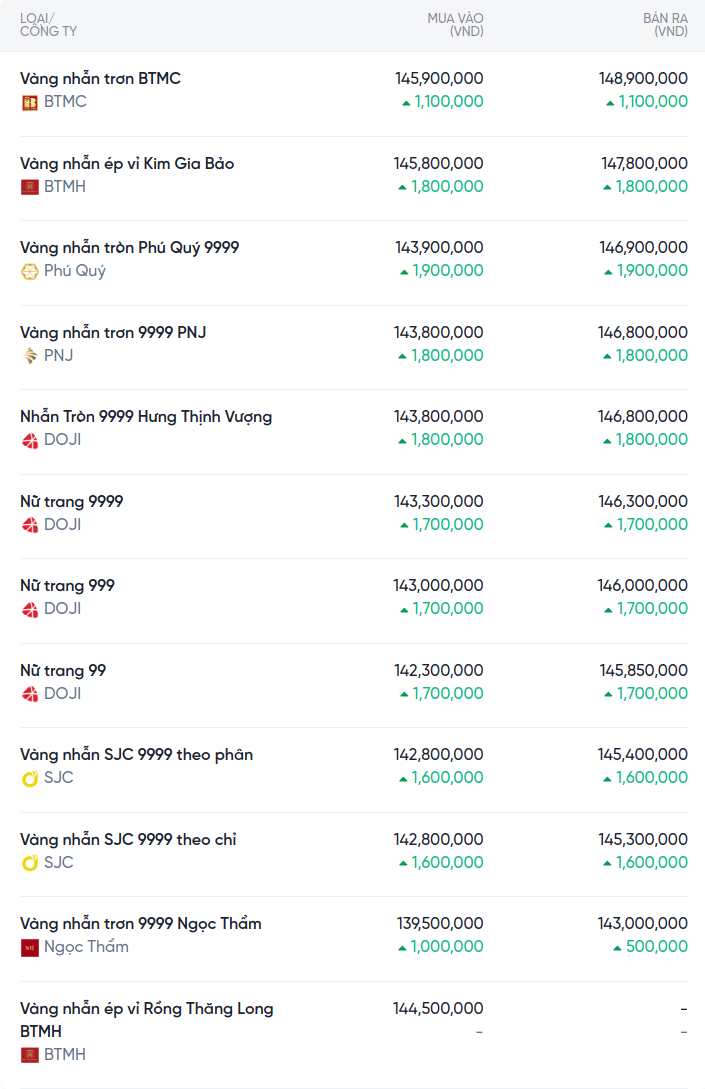Click DOJI logo under Nữ trang 999
The width and height of the screenshot is (705, 1089).
(30, 609)
